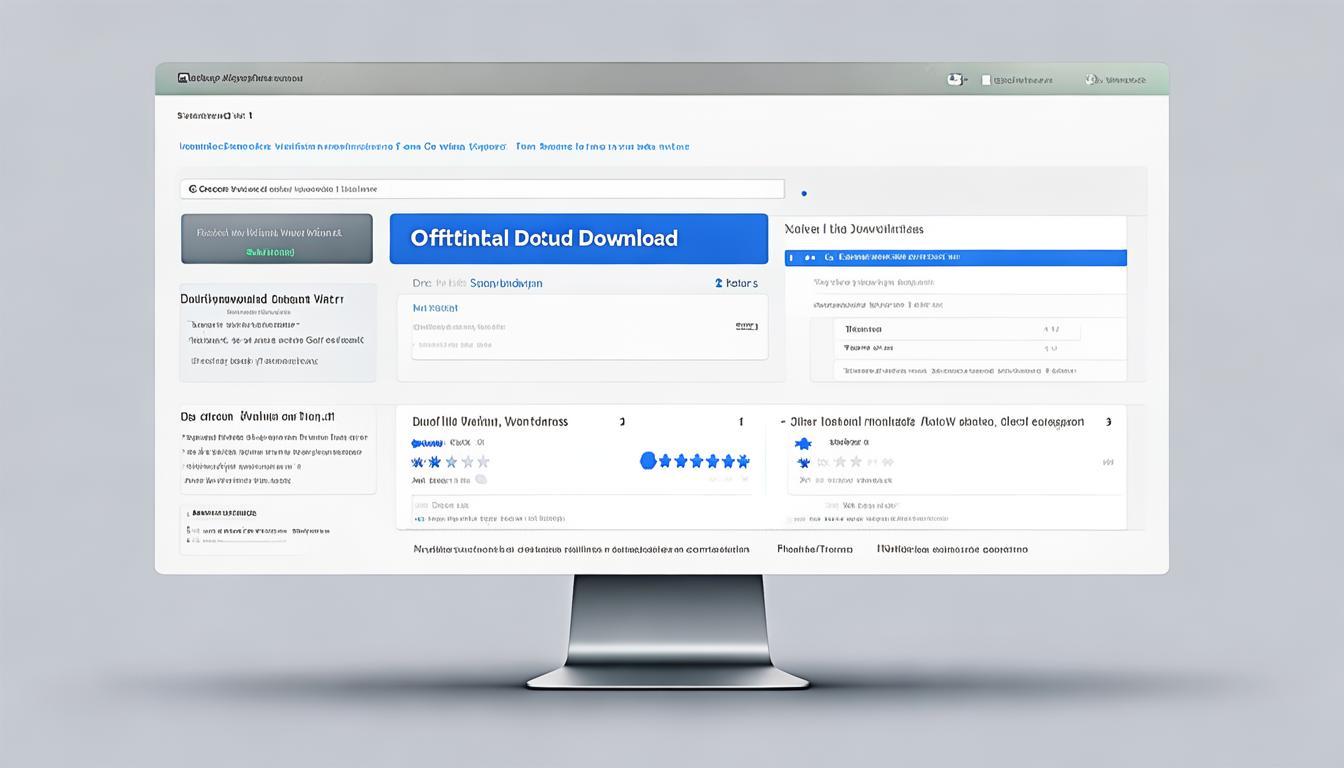Click the large blue Download button
1344x768 pixels.
[x=578, y=239]
